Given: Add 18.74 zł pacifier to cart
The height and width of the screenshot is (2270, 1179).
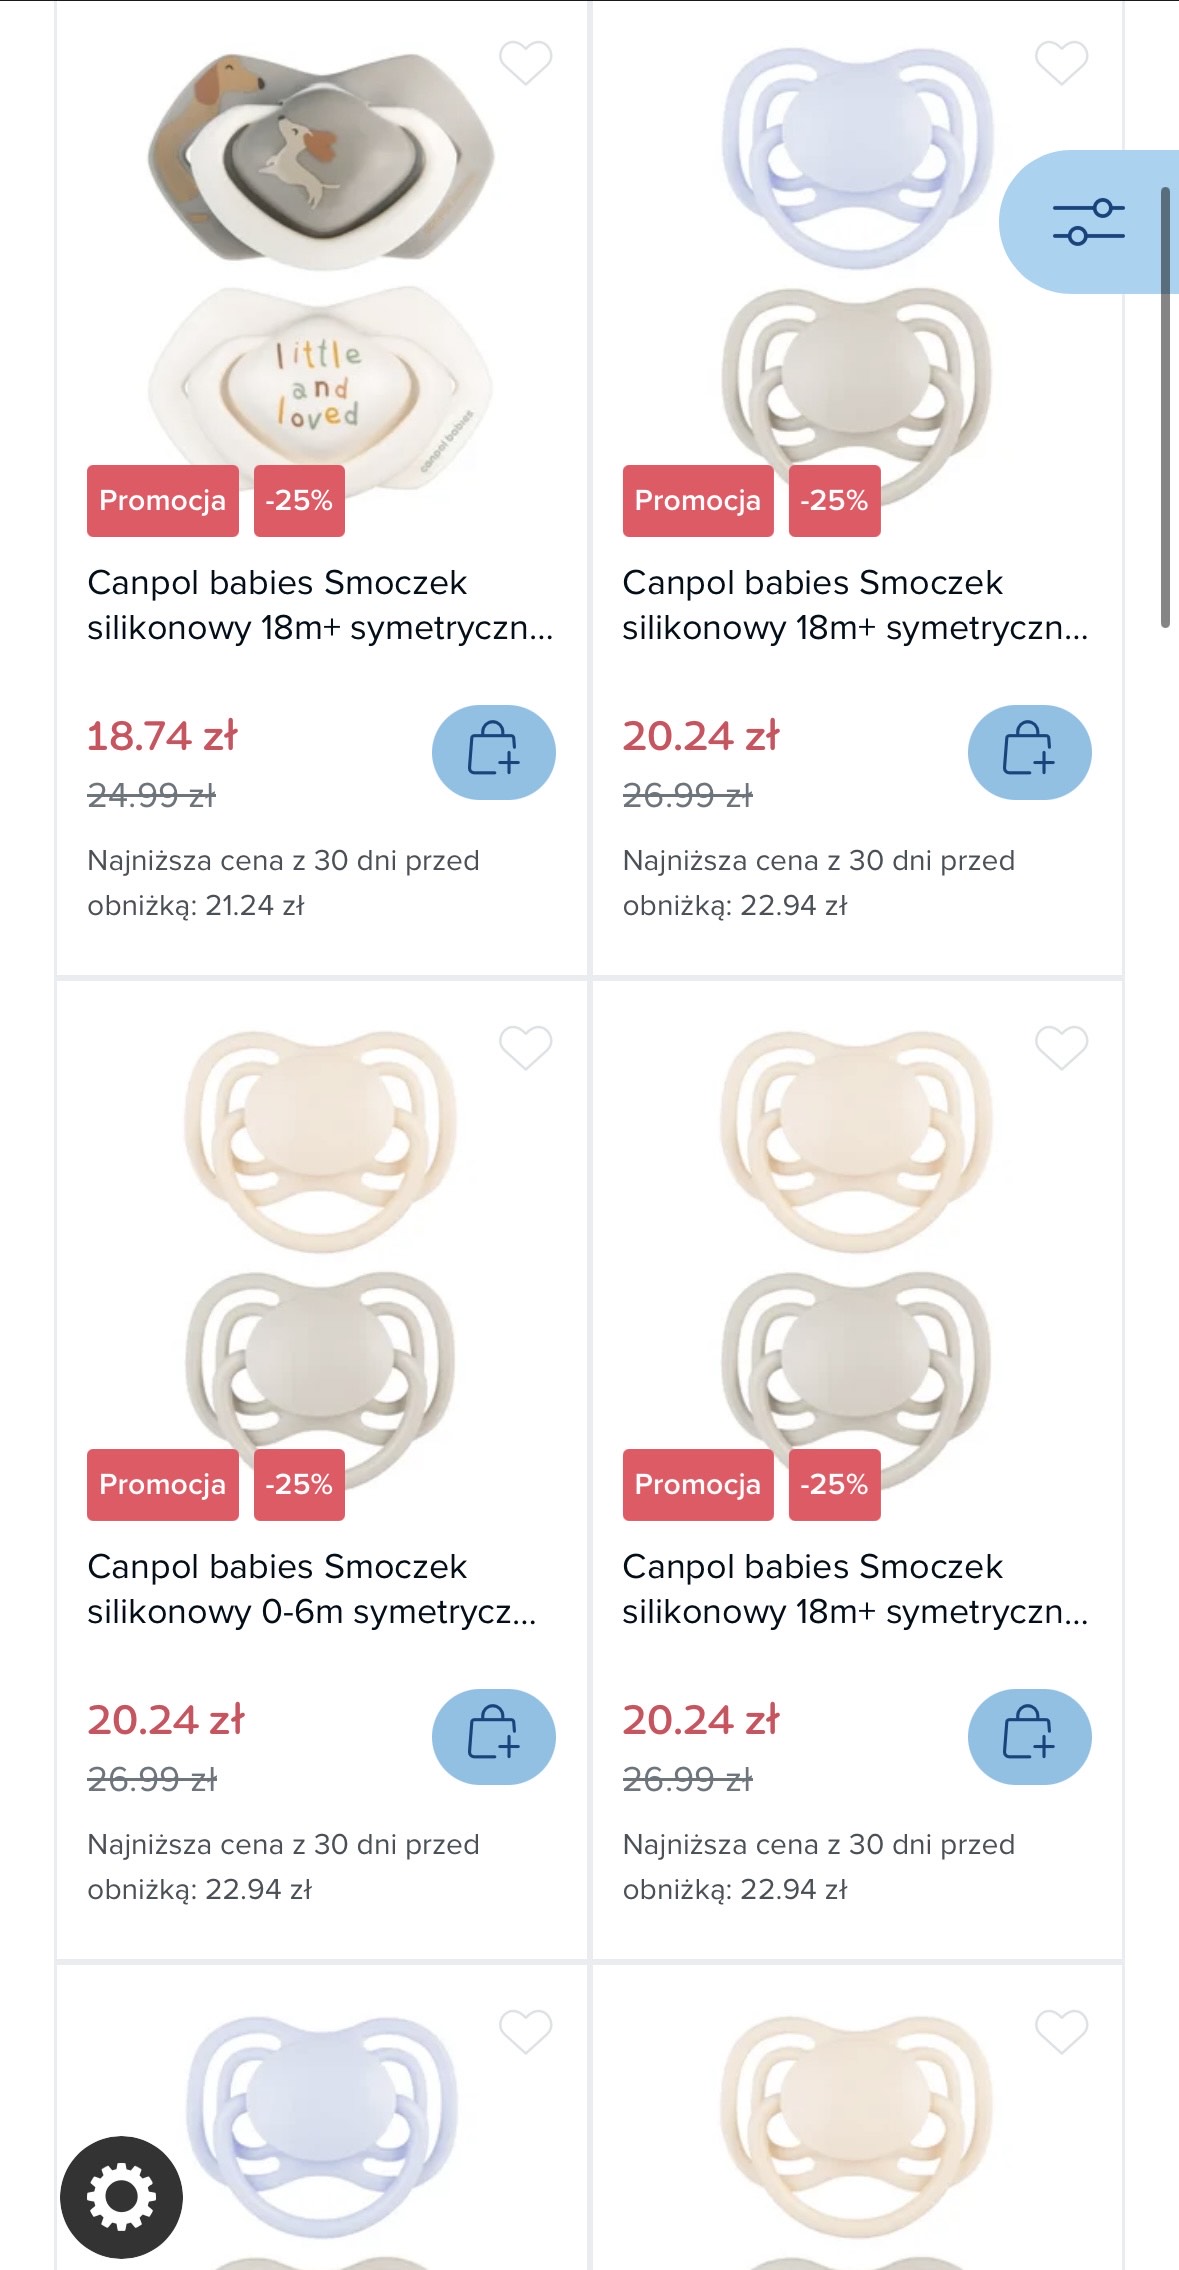Looking at the screenshot, I should point(493,752).
